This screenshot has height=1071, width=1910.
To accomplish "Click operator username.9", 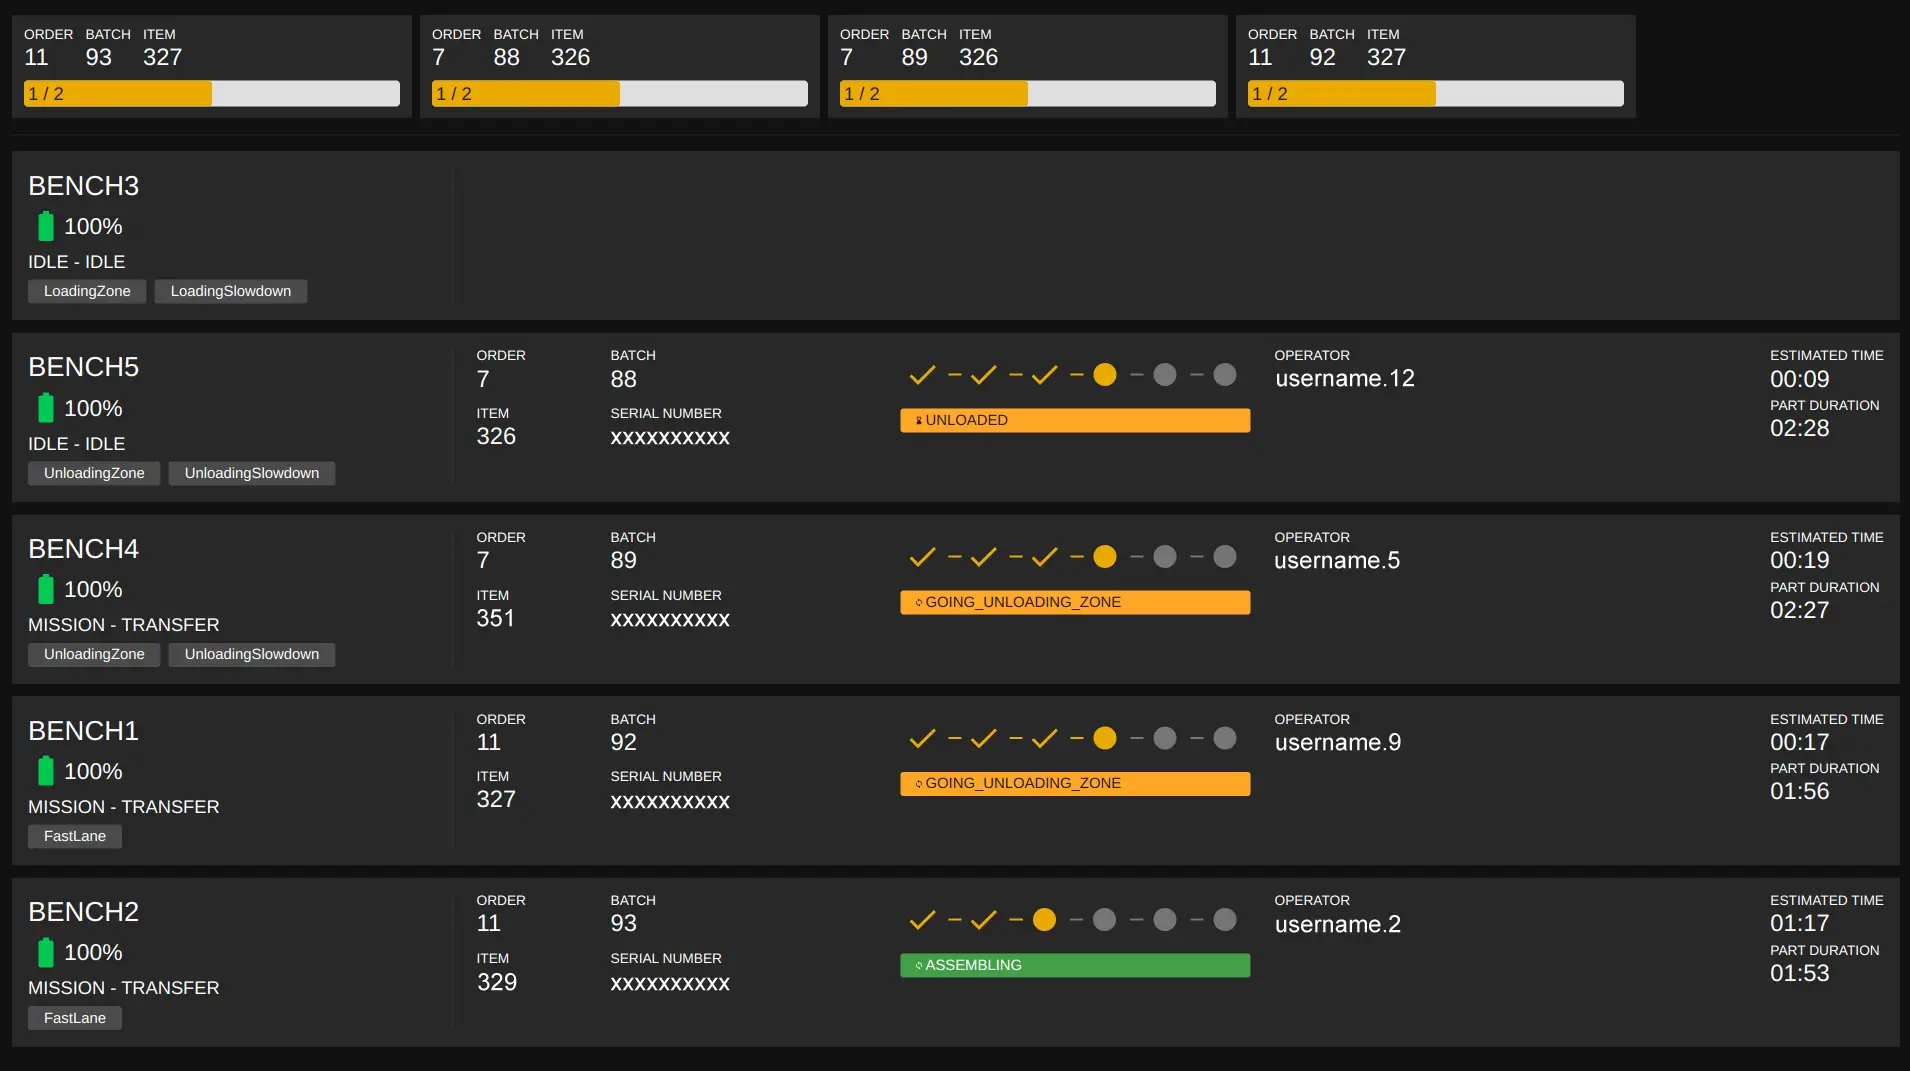I will (x=1338, y=743).
